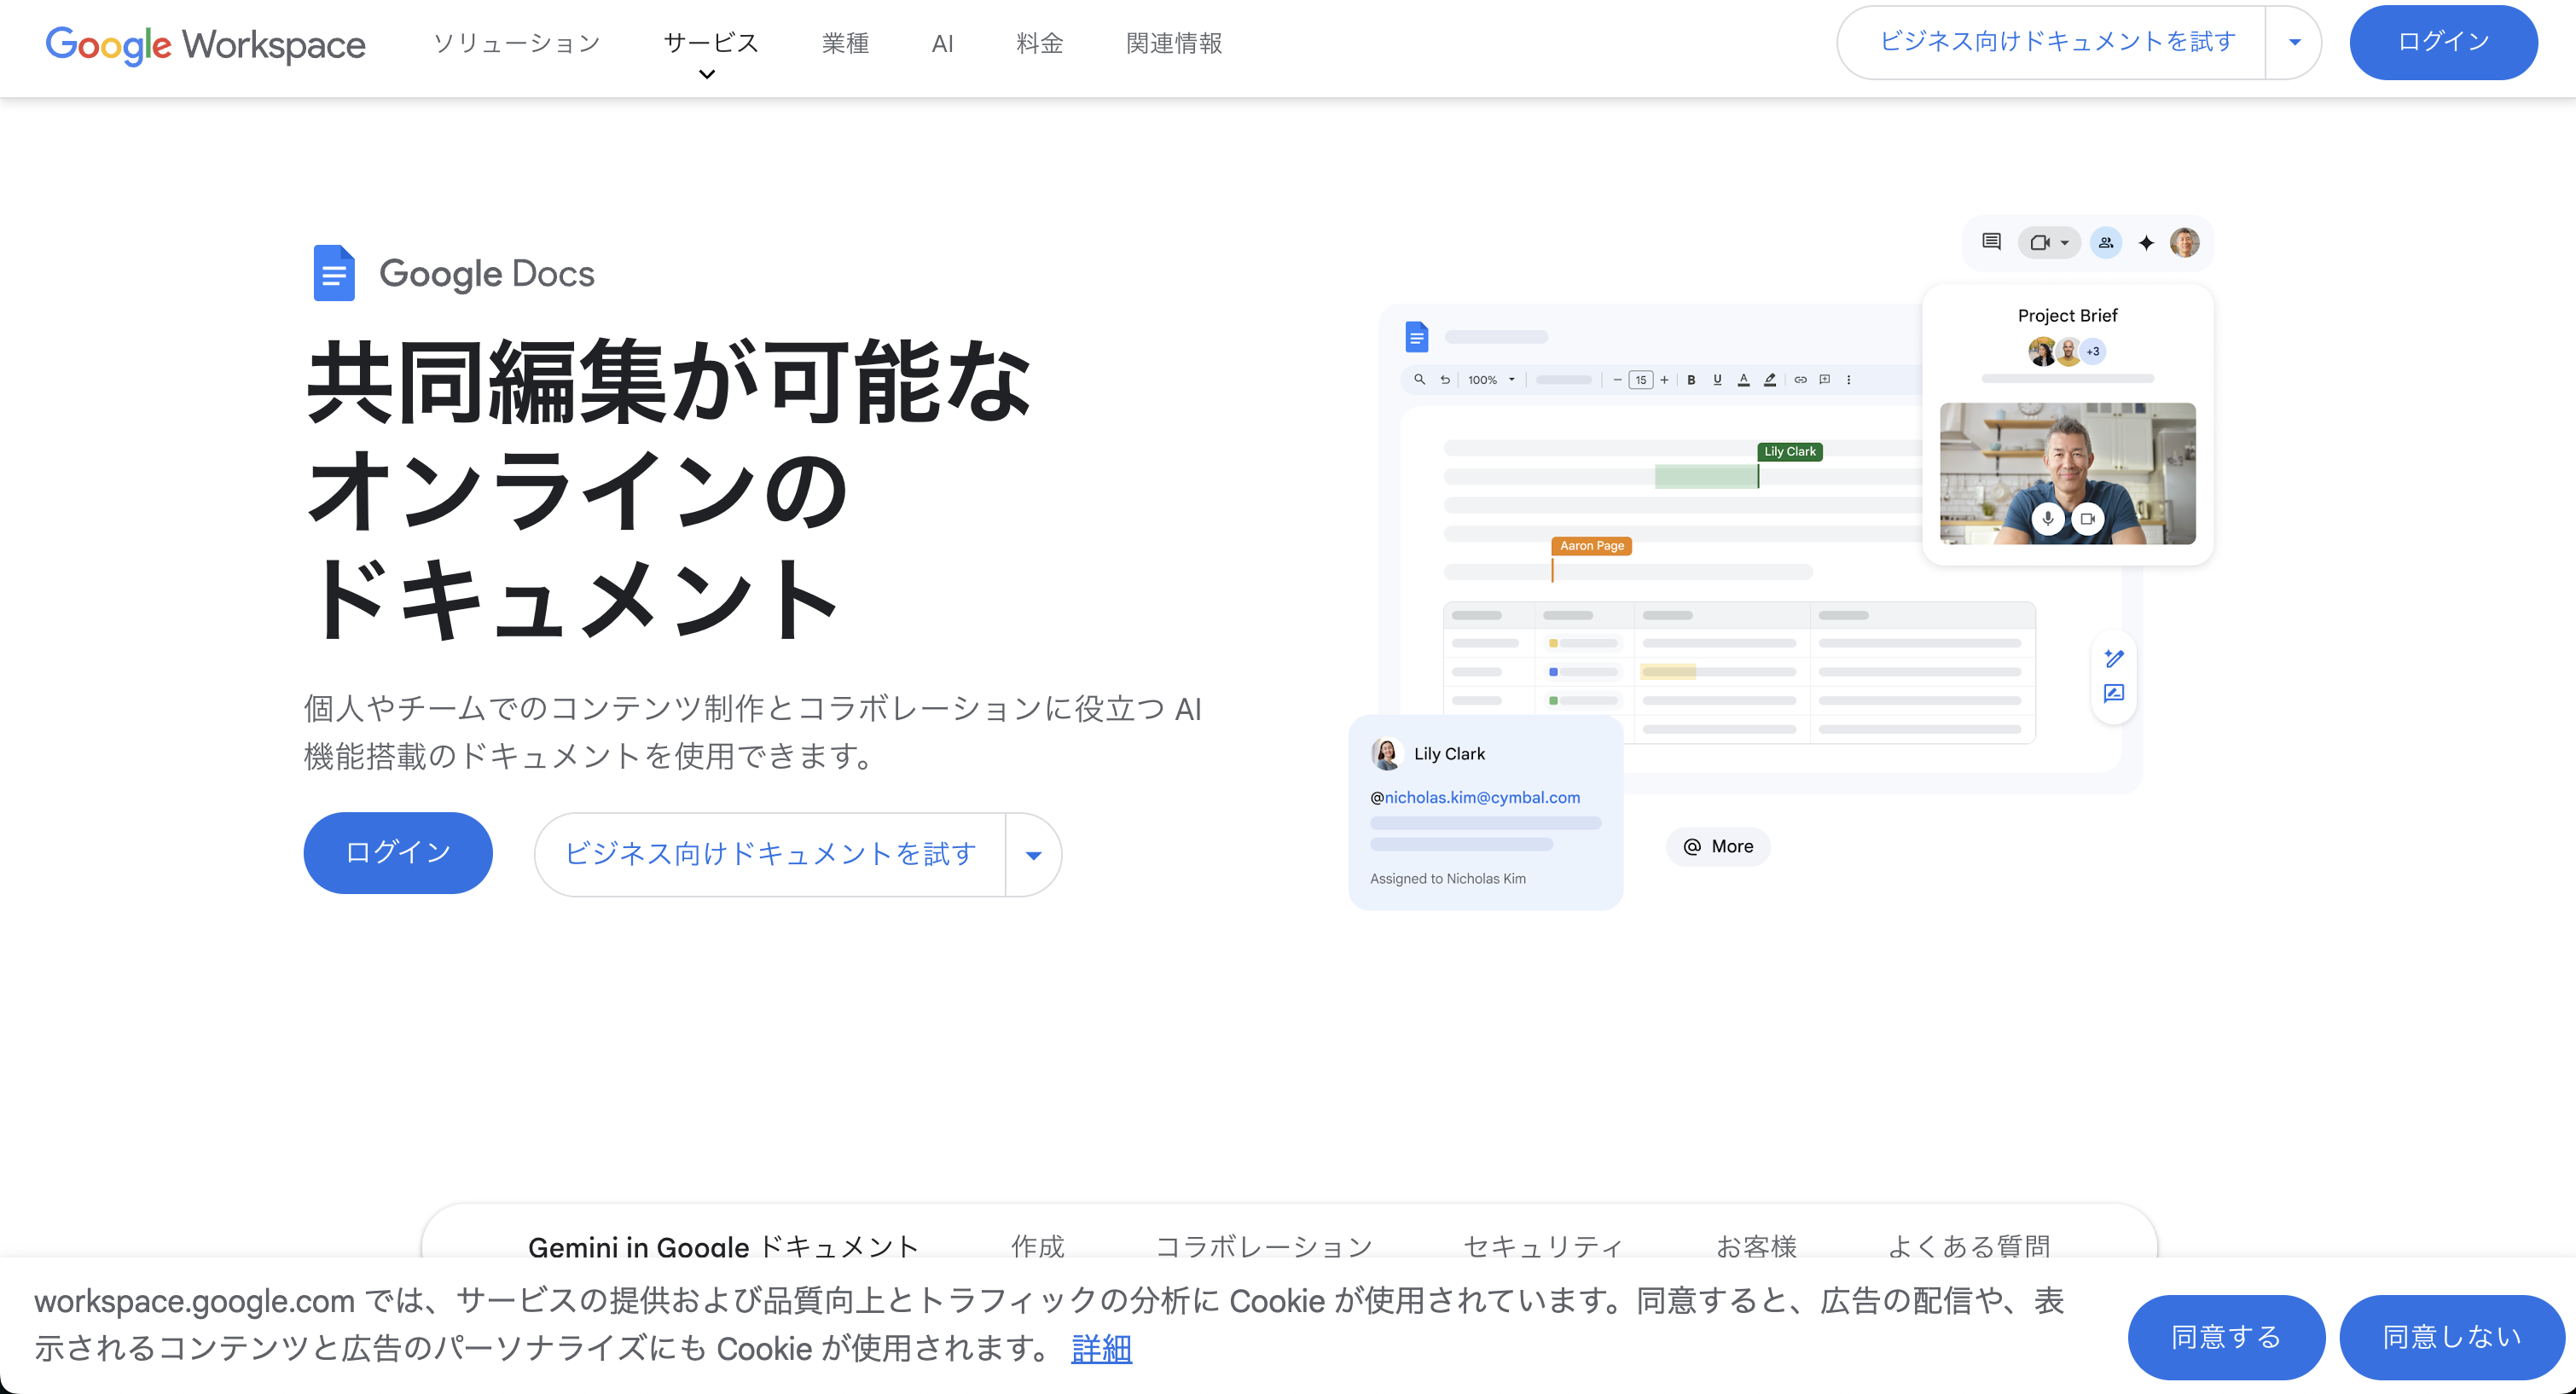Click the Gemini sparkle star icon
This screenshot has height=1394, width=2576.
click(2146, 242)
